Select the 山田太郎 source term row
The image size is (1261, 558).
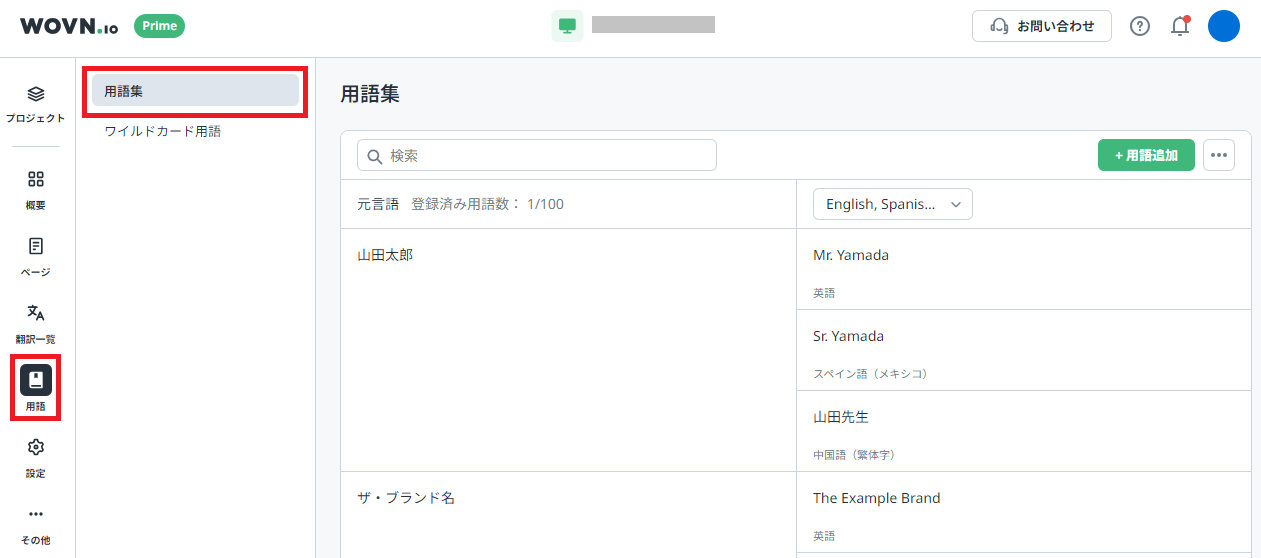tap(385, 255)
